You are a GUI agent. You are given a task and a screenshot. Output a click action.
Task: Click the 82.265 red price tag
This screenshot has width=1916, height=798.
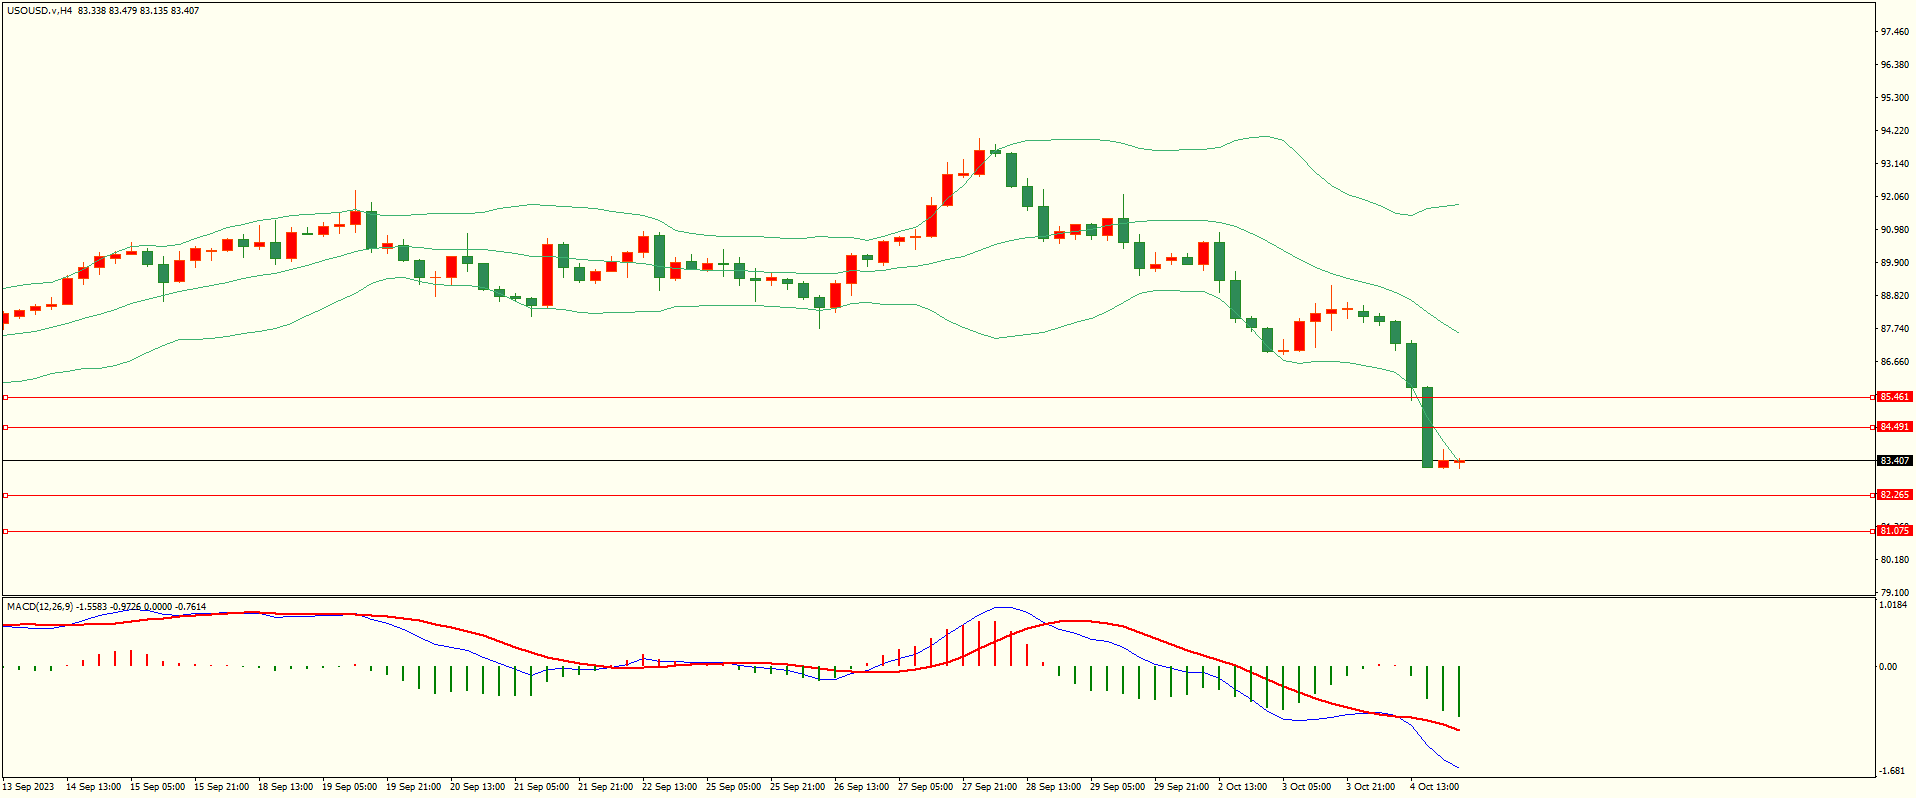pos(1894,495)
